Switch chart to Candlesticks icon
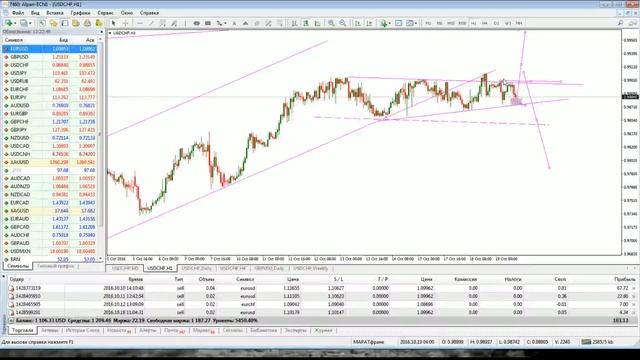This screenshot has height=360, width=640. coord(305,23)
